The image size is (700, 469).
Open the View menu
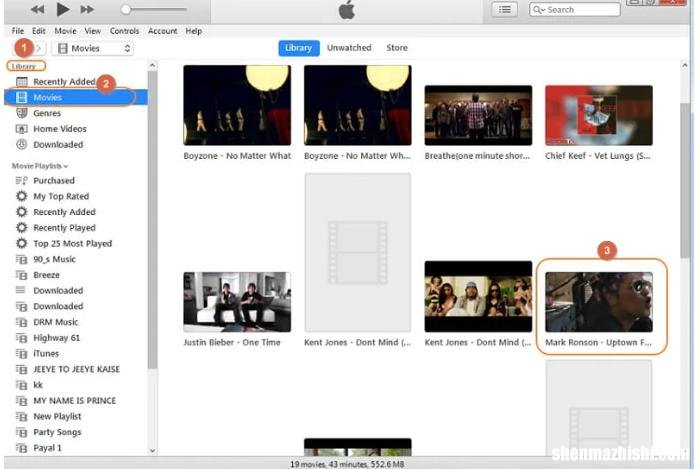coord(92,31)
